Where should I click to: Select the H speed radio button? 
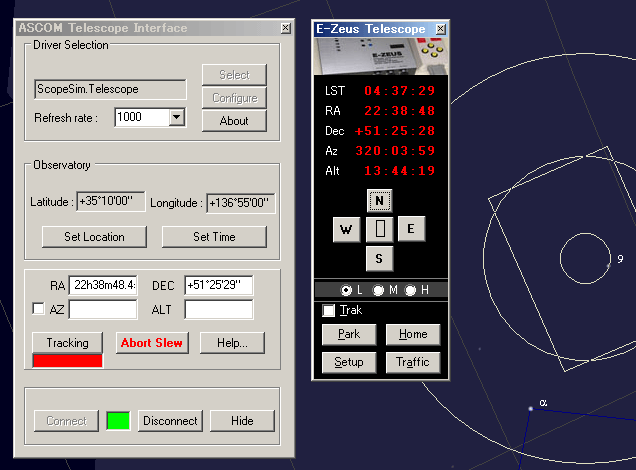pyautogui.click(x=410, y=290)
